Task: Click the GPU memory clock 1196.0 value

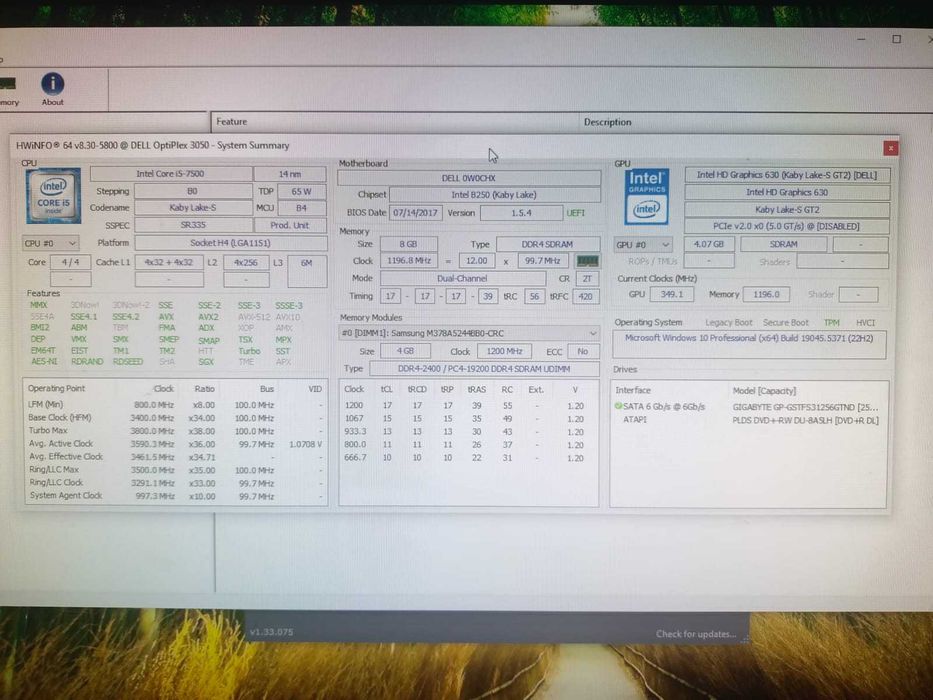Action: pos(766,294)
